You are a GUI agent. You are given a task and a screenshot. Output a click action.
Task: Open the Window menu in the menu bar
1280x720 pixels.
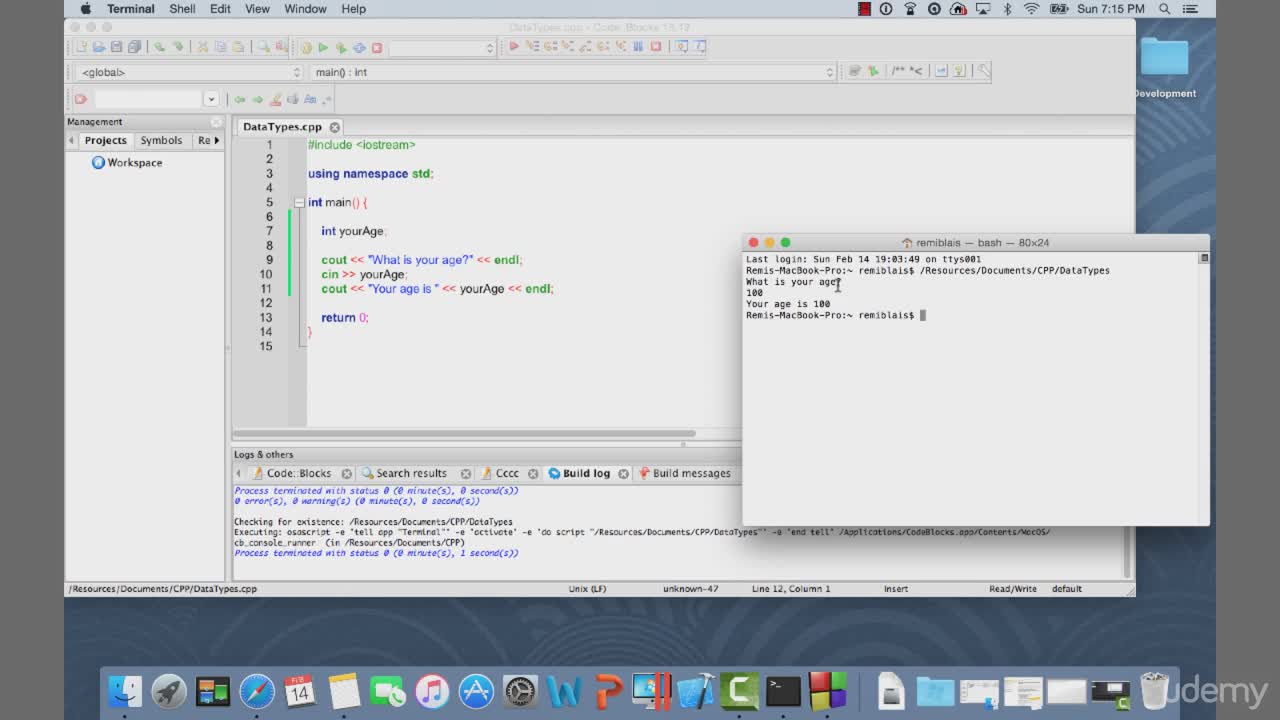(x=305, y=9)
